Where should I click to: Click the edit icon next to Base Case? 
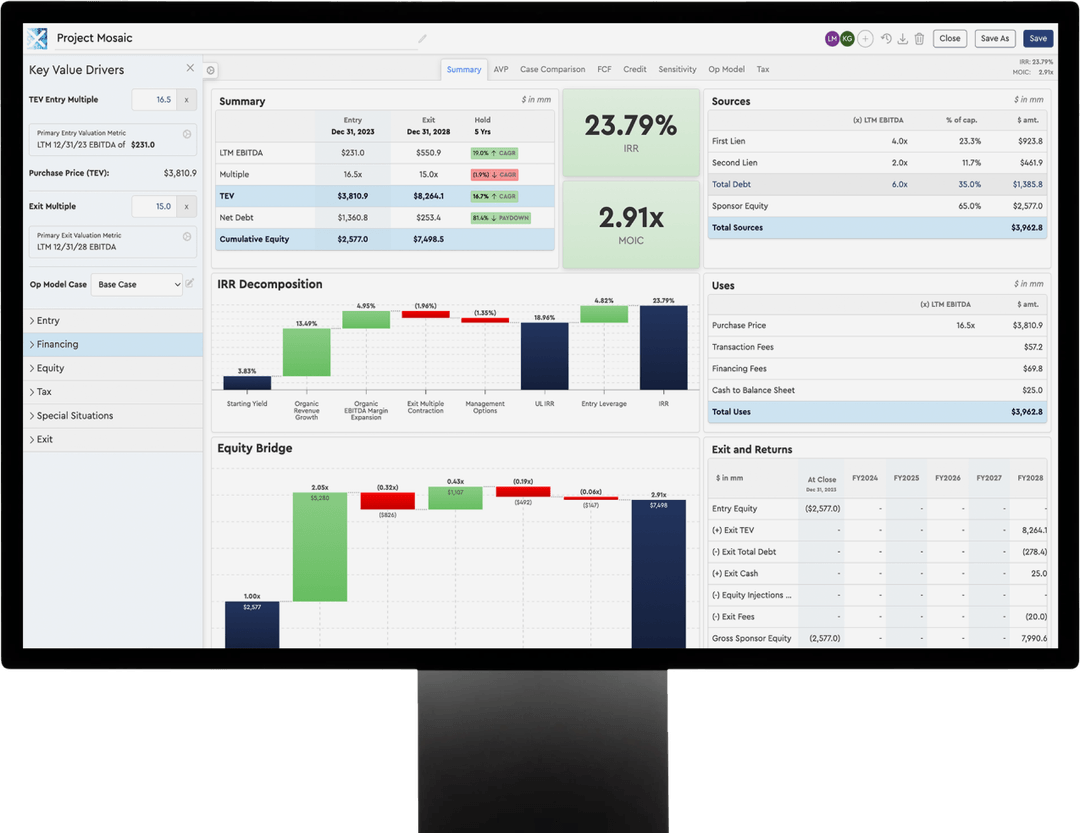click(x=190, y=284)
